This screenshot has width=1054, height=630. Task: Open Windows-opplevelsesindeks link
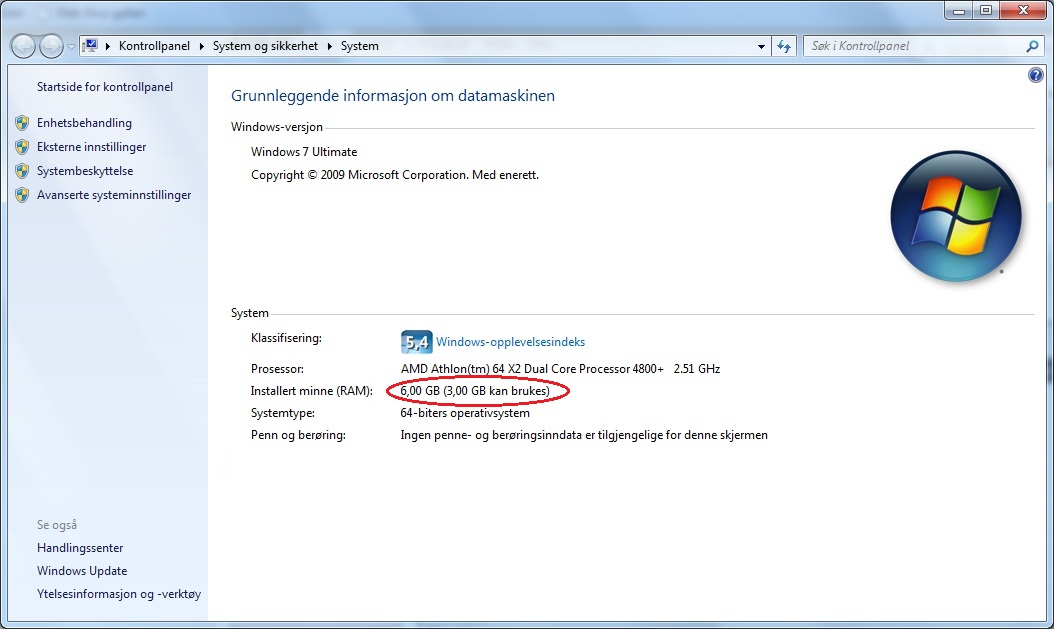510,342
